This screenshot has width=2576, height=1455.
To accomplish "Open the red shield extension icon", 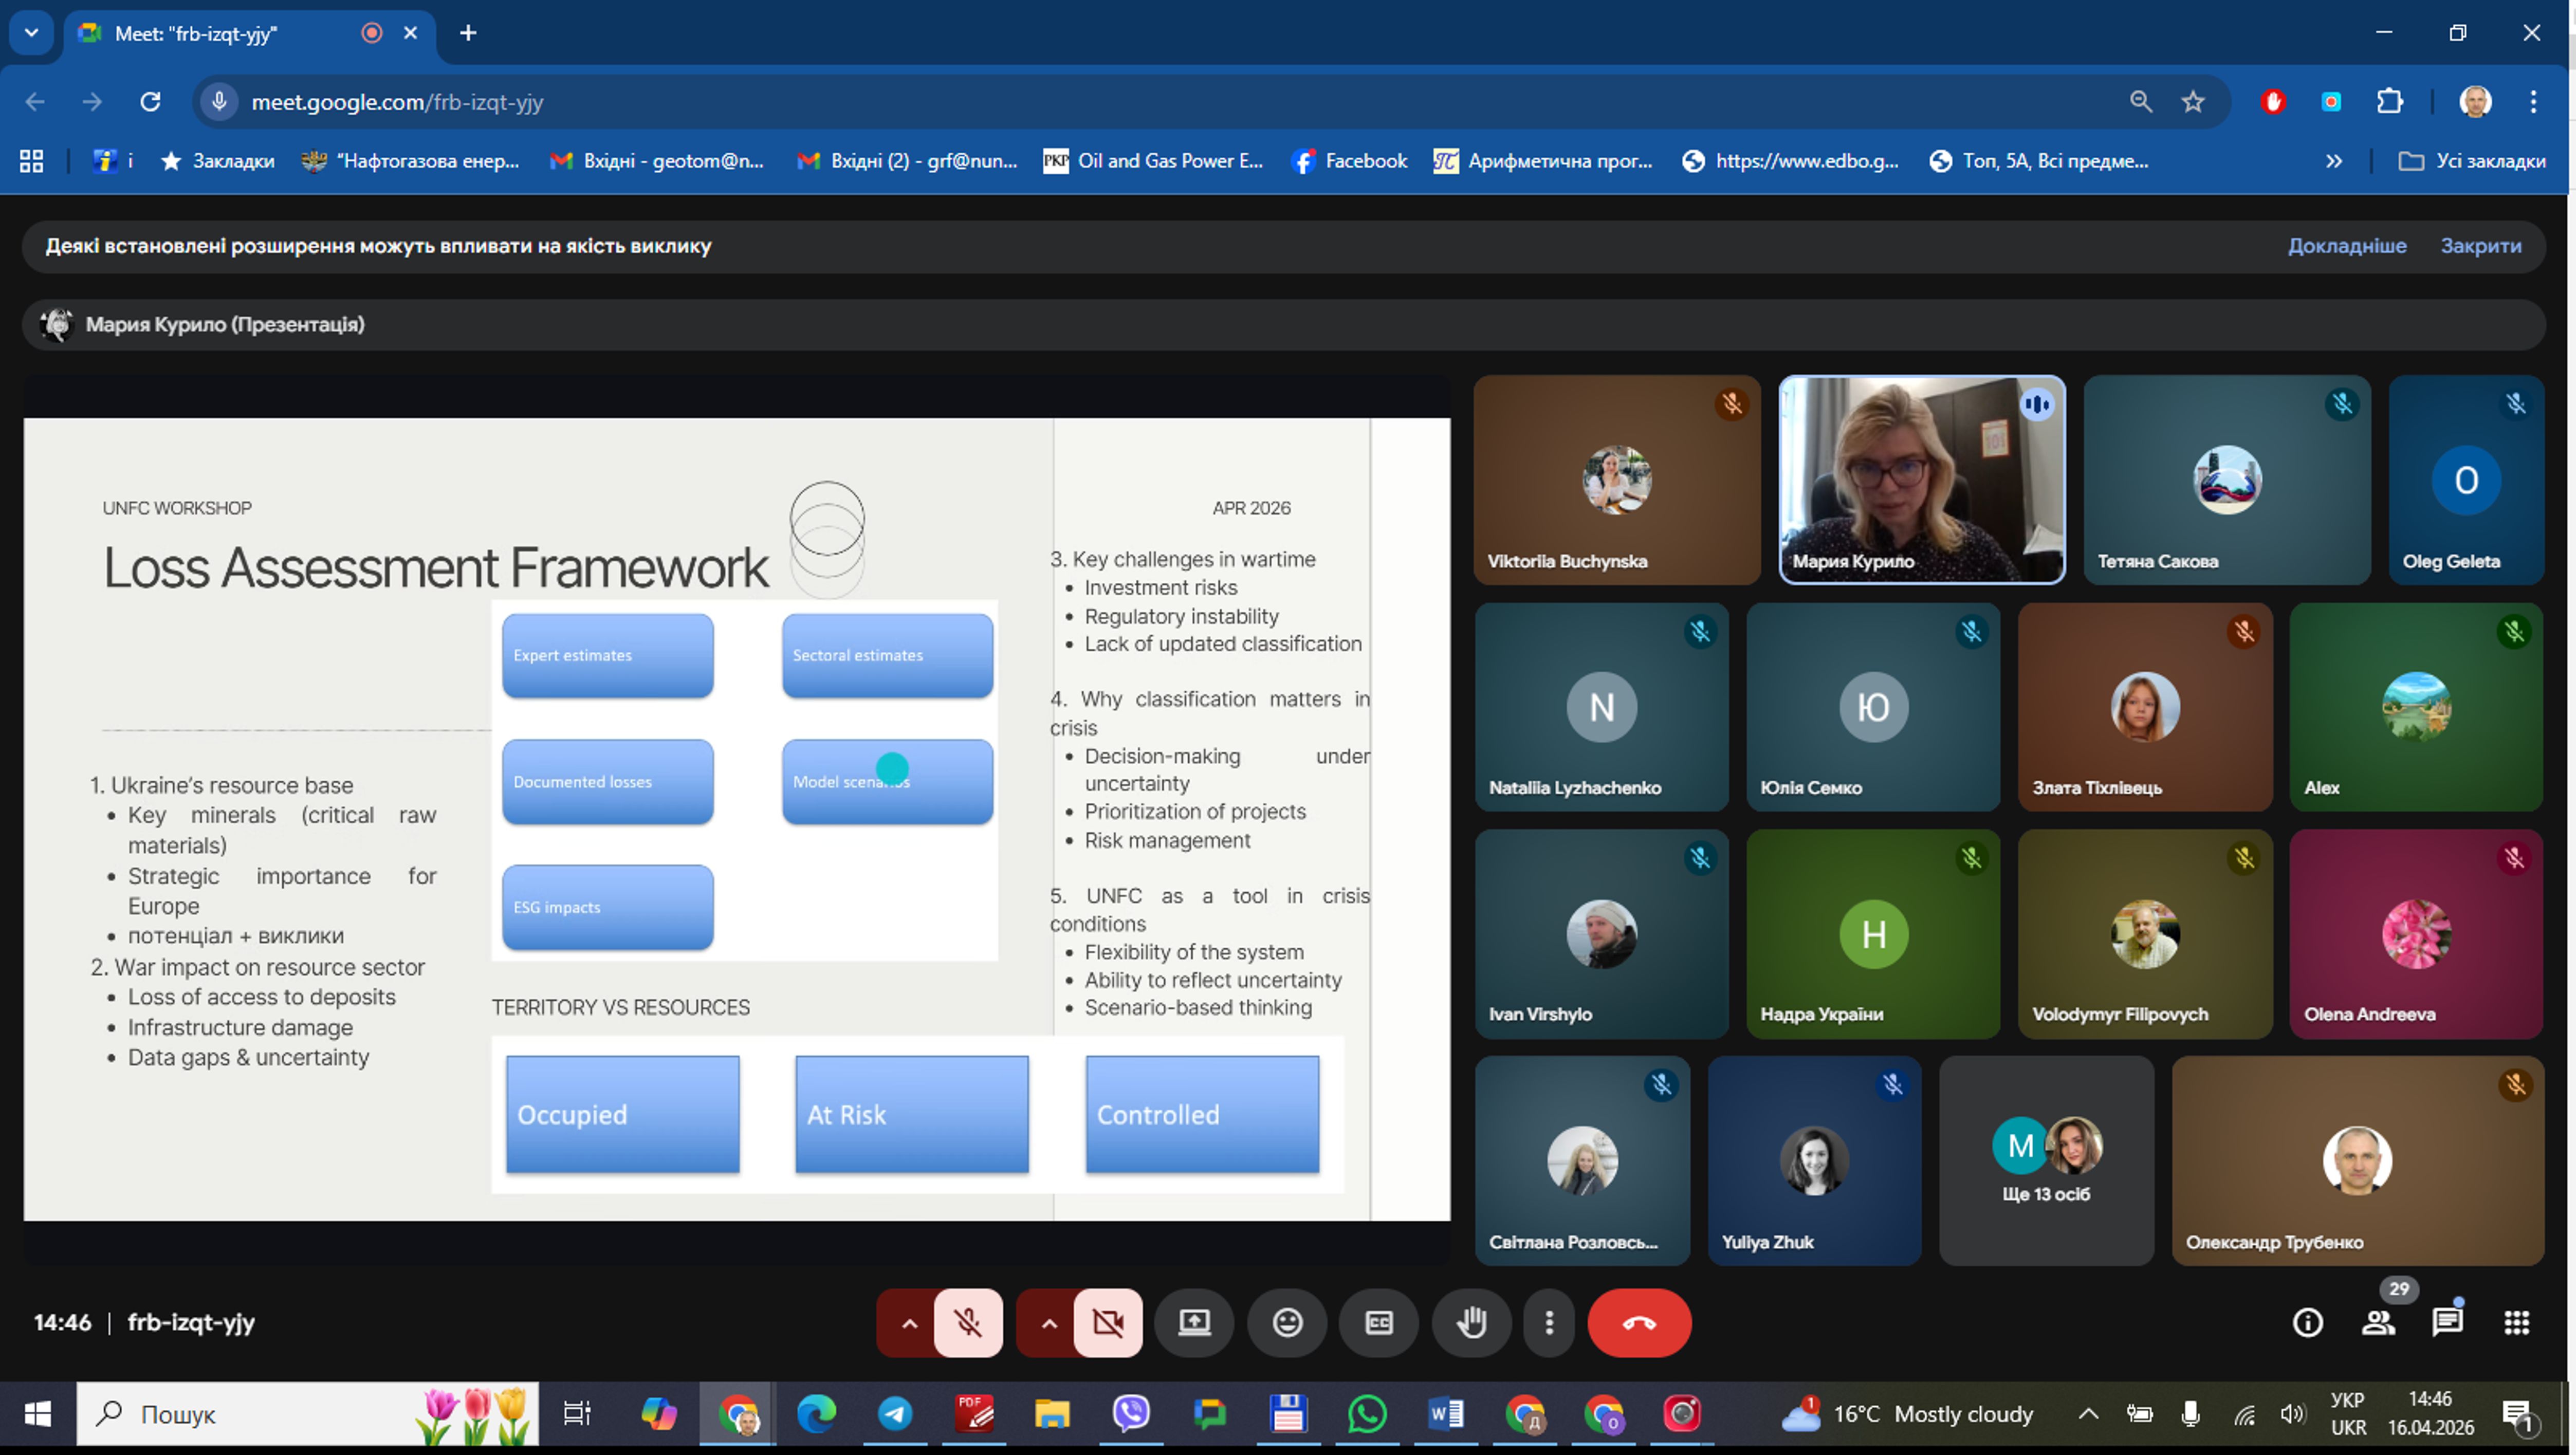I will pos(2273,101).
